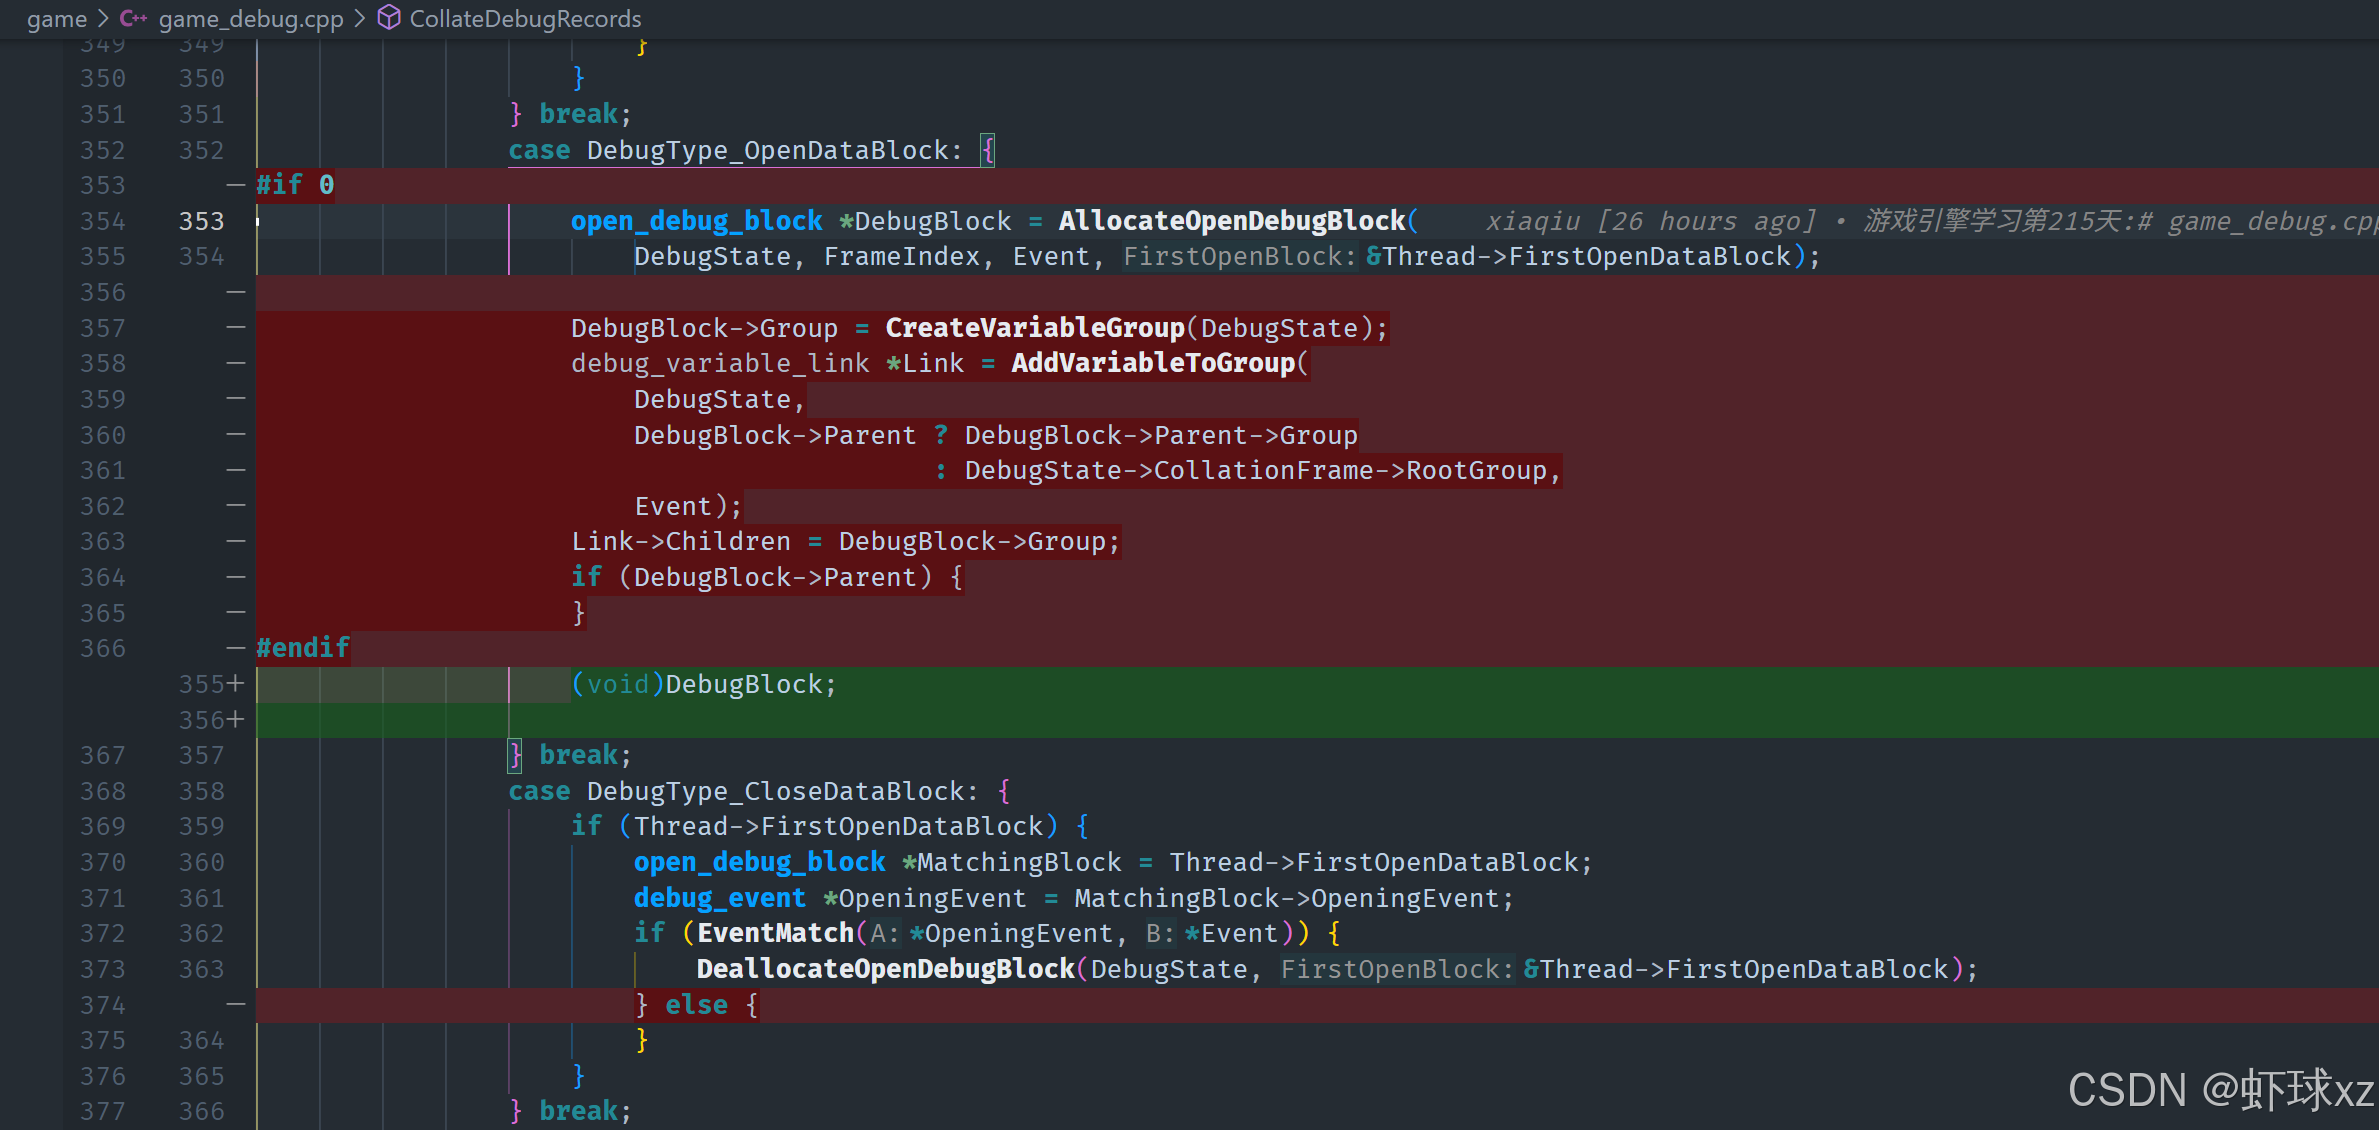The width and height of the screenshot is (2379, 1130).
Task: Click the minus marker on CreateVariableGroup line
Action: tap(236, 328)
